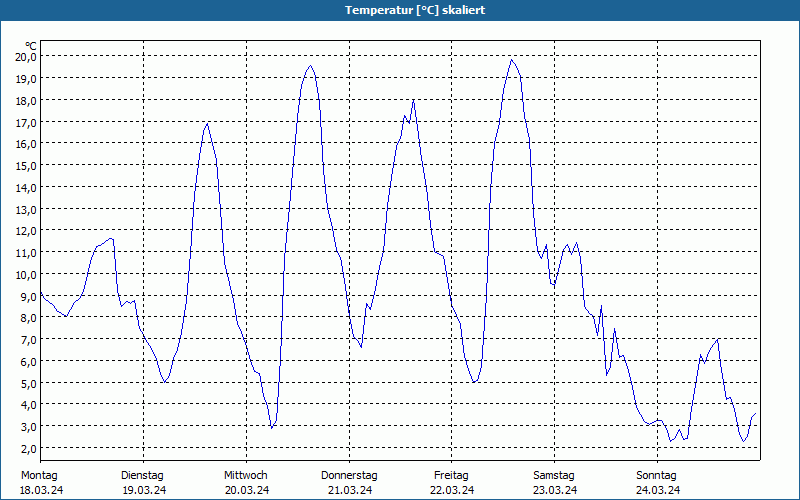Click the 'Temperatur [°C] skaliert' title

(415, 10)
